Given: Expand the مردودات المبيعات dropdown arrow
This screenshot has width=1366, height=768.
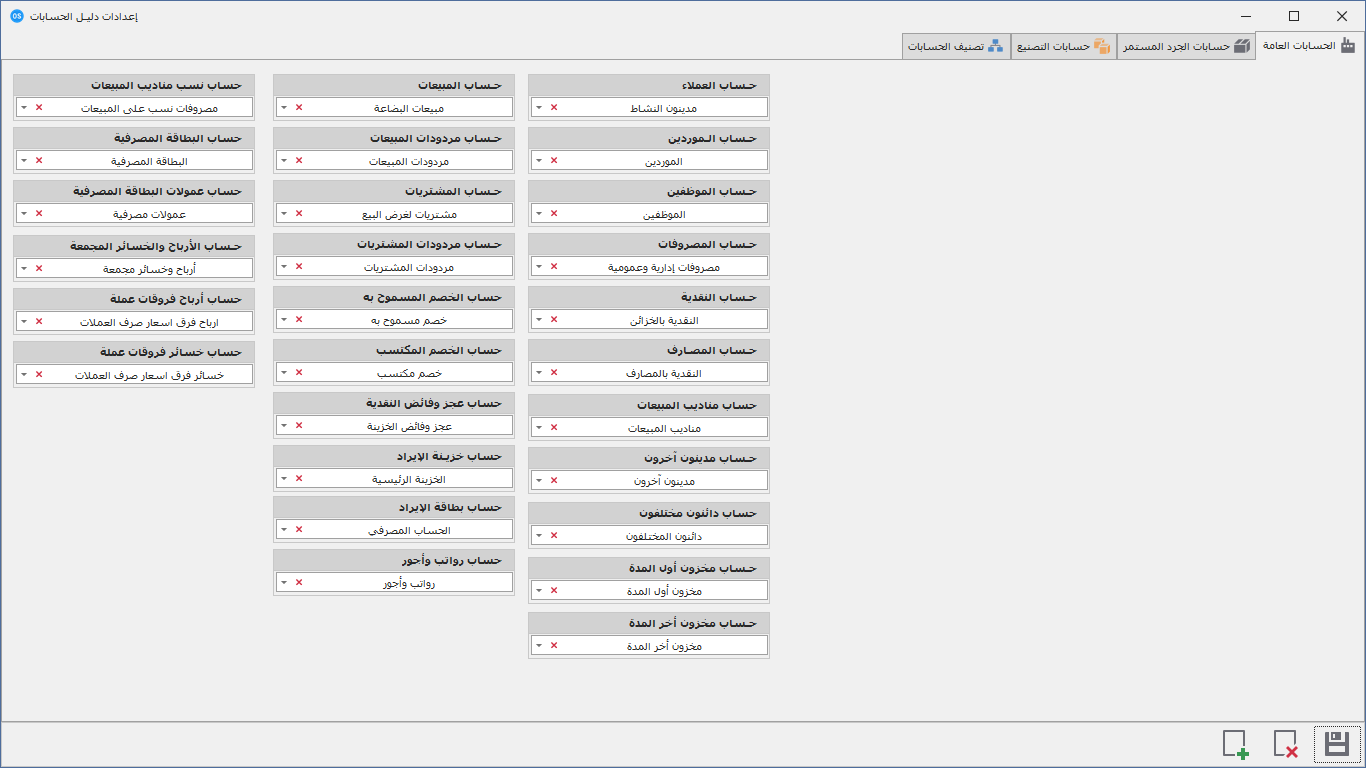Looking at the screenshot, I should (283, 160).
